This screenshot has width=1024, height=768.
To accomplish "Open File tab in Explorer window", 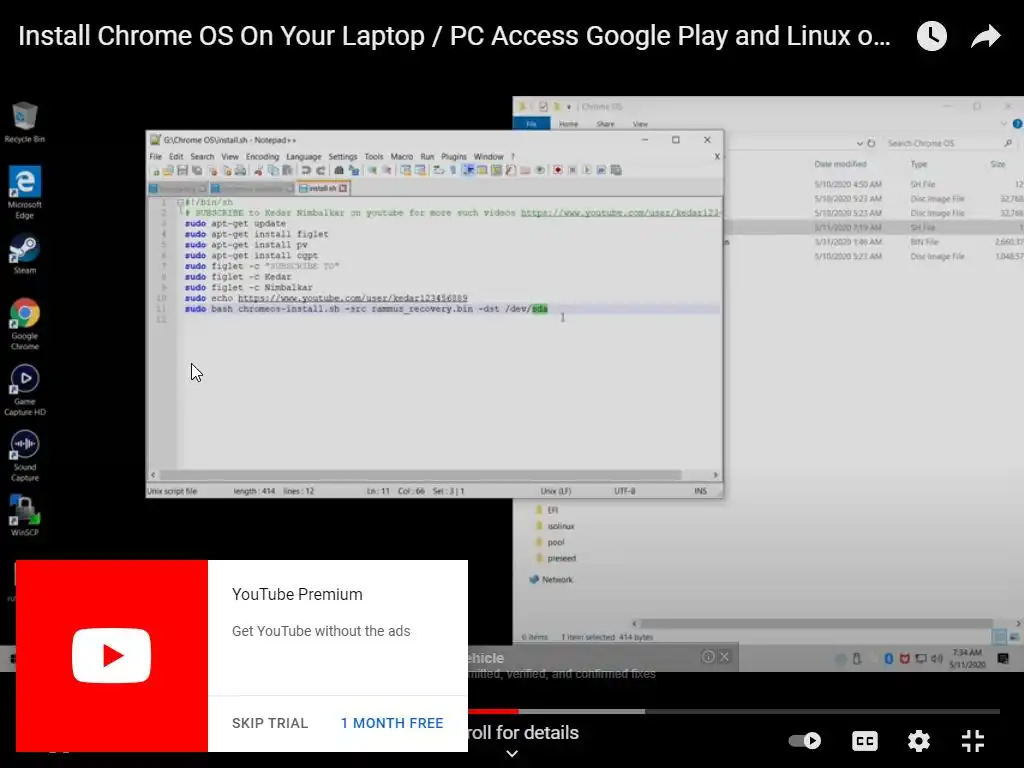I will [532, 124].
